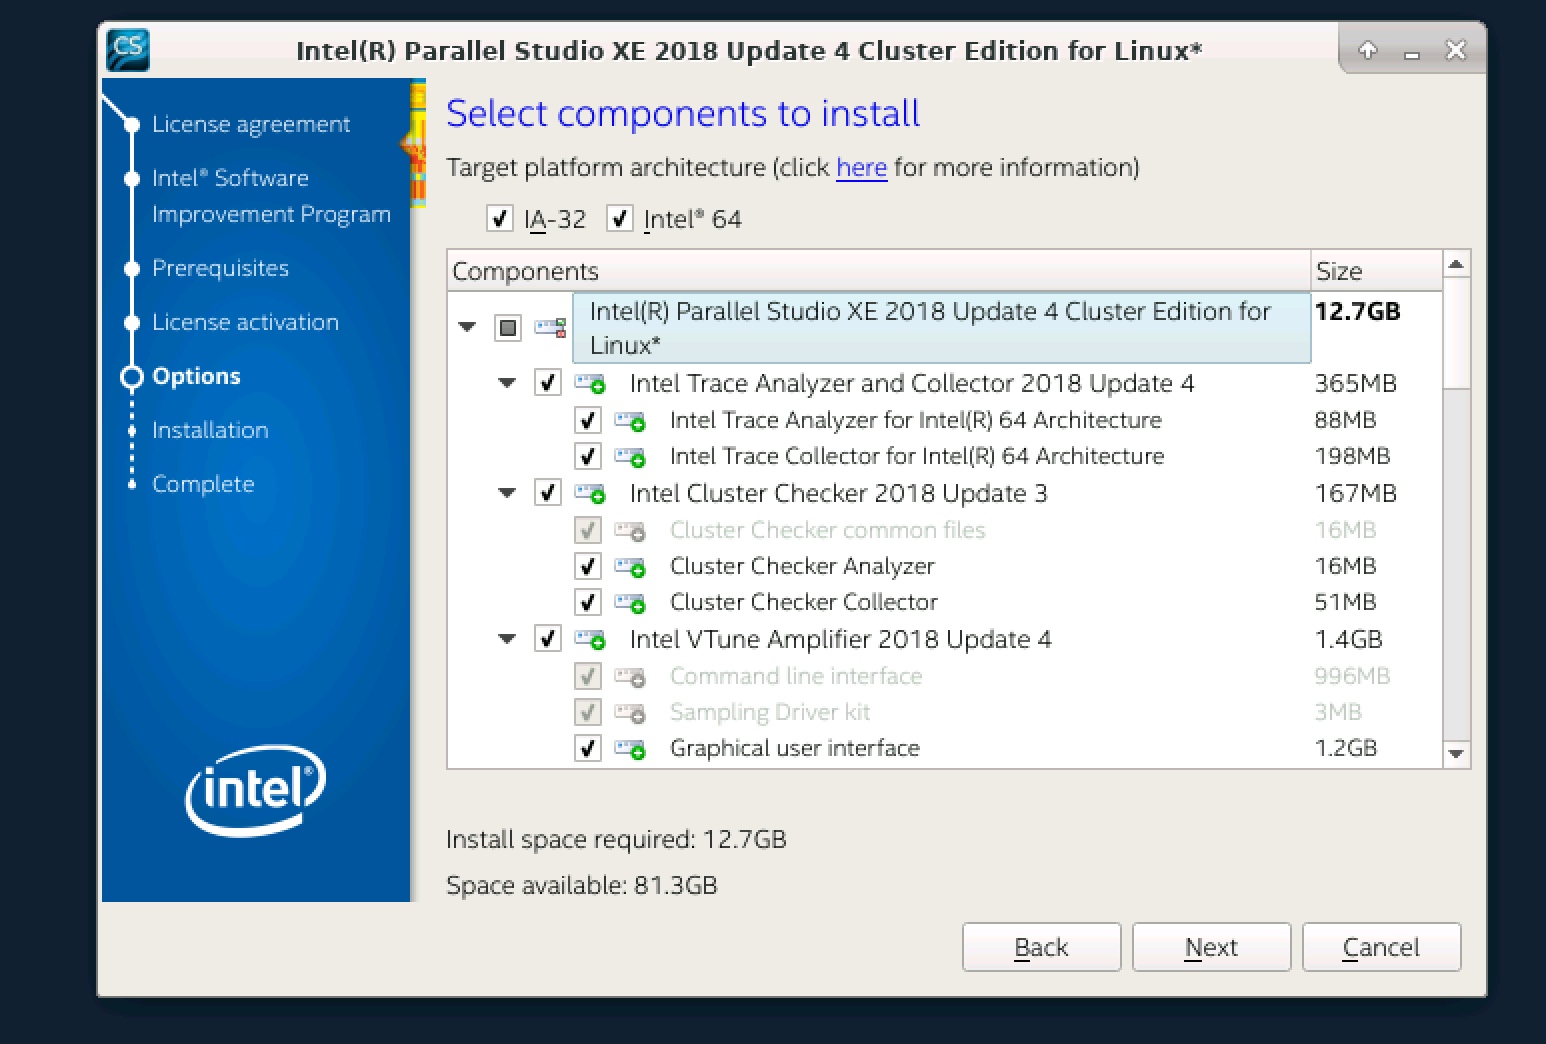Viewport: 1546px width, 1044px height.
Task: Click the Parallel Studio XE root package icon
Action: 550,327
